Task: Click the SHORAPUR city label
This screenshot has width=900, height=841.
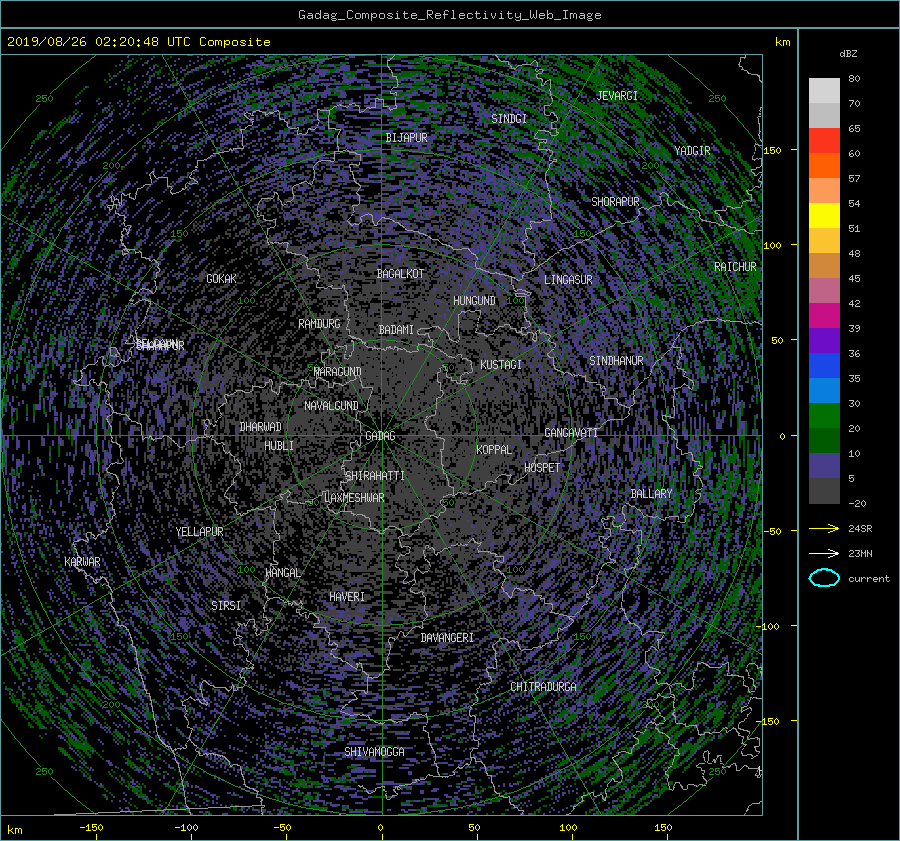Action: pyautogui.click(x=615, y=202)
